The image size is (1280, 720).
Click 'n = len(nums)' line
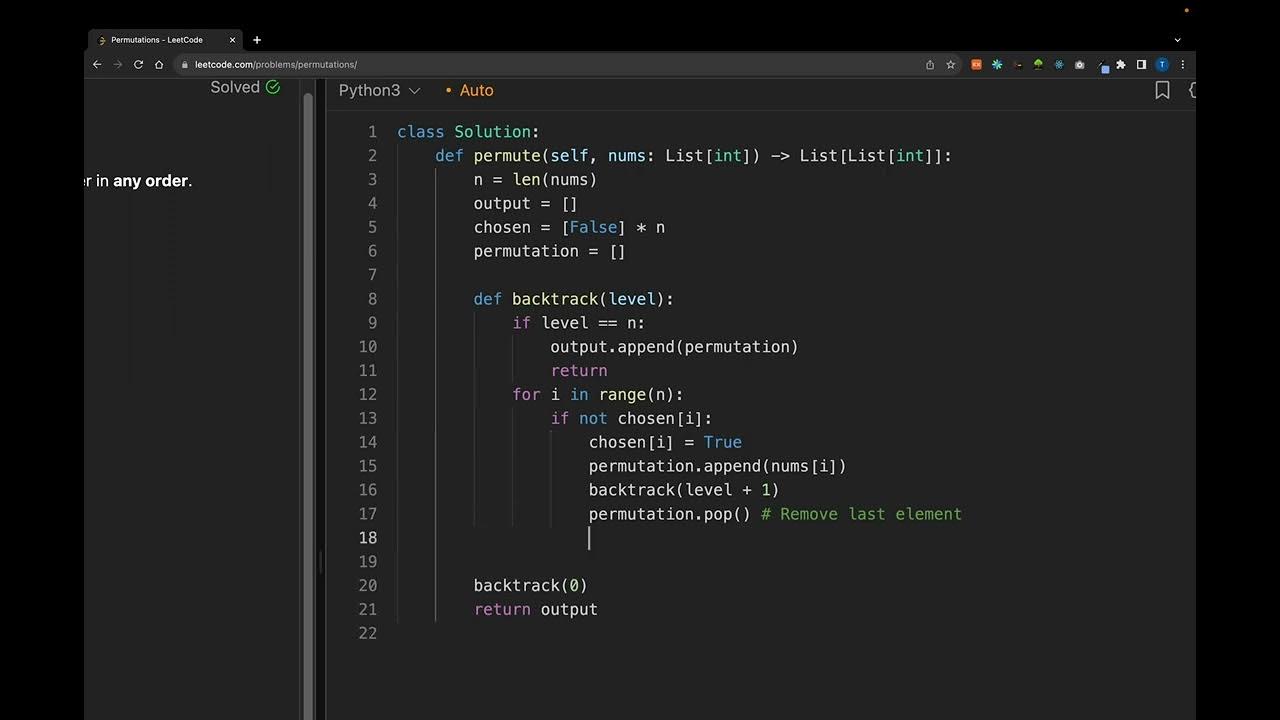(x=535, y=180)
